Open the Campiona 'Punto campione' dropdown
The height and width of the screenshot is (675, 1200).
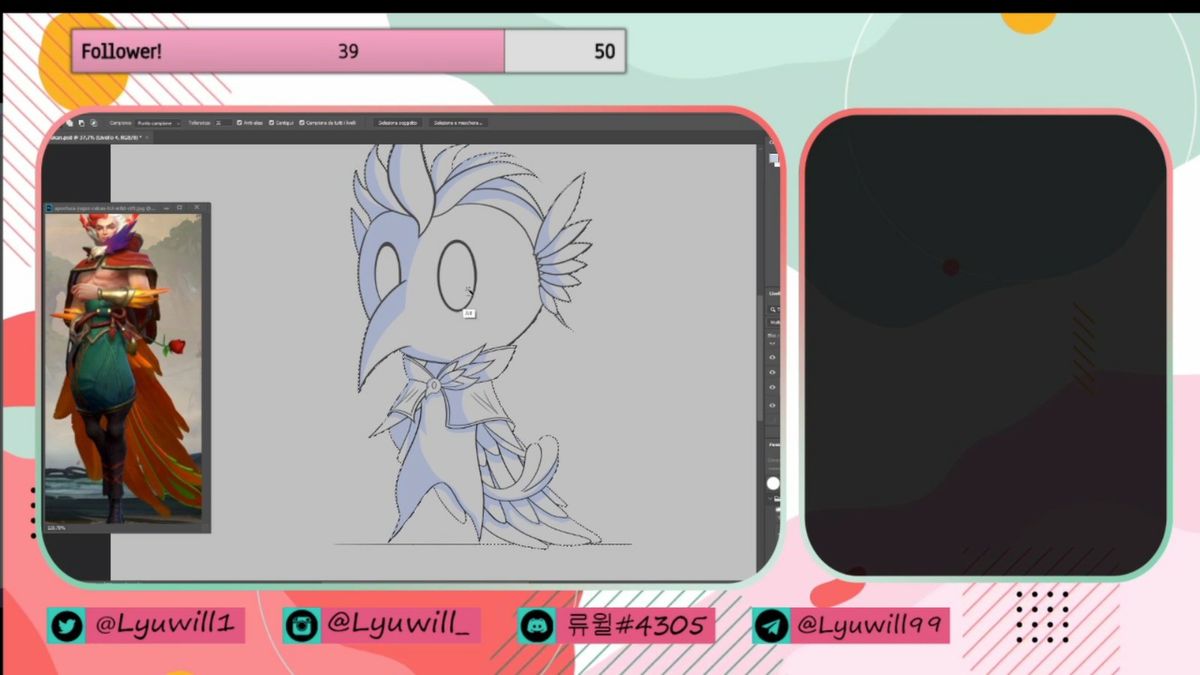[158, 123]
